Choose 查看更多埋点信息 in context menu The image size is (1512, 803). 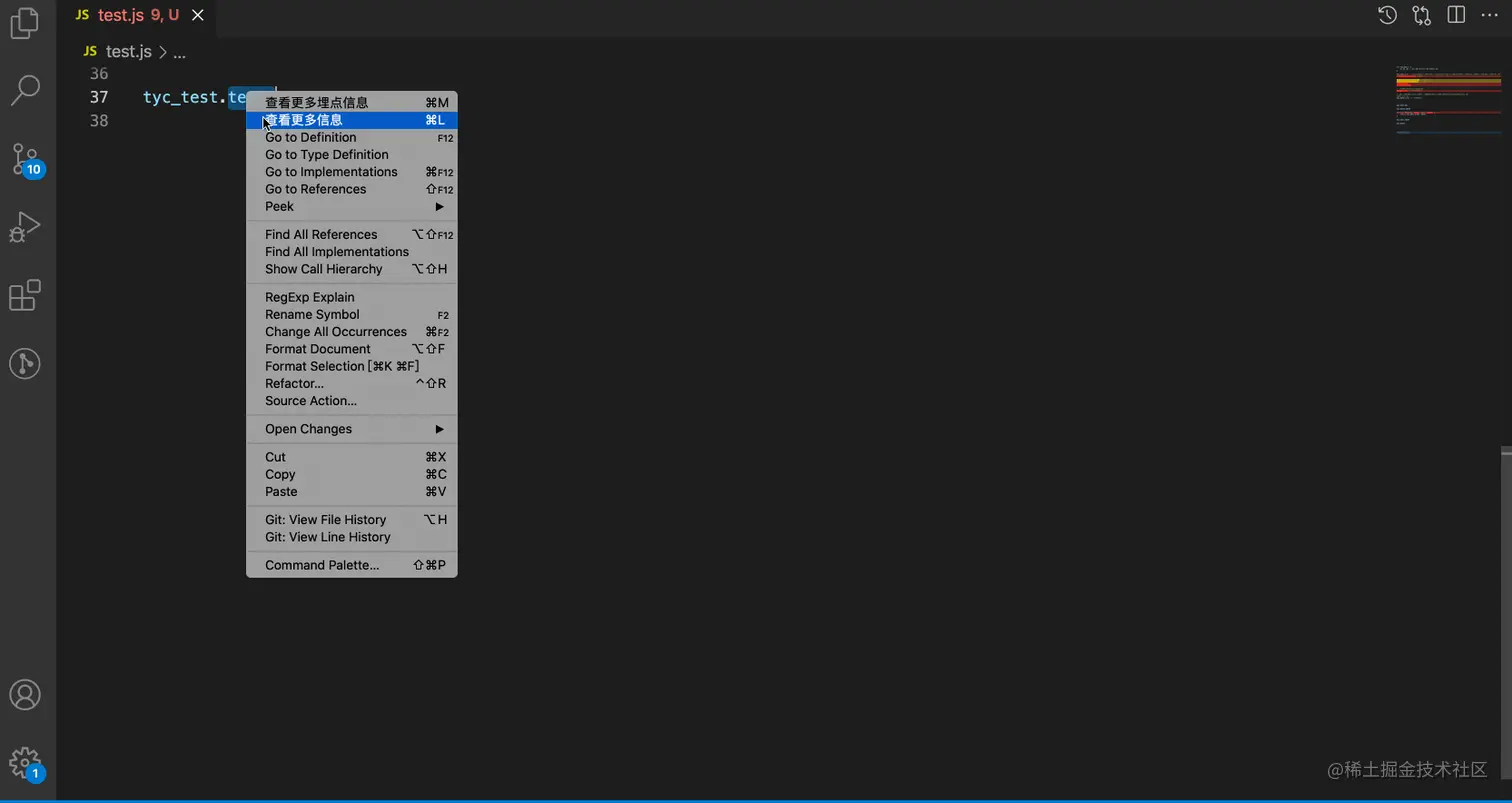coord(352,102)
